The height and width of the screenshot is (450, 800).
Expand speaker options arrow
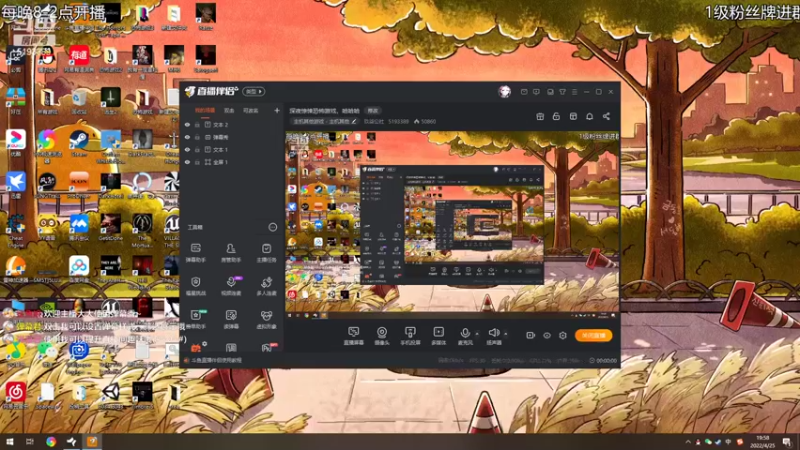[x=506, y=334]
